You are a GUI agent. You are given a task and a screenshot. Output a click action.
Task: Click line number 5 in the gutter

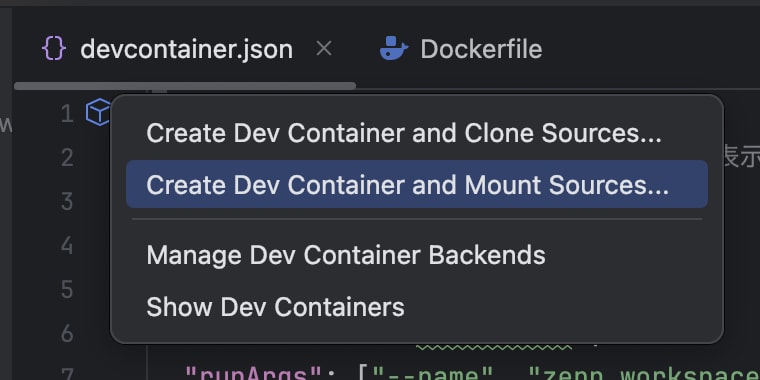pyautogui.click(x=67, y=289)
